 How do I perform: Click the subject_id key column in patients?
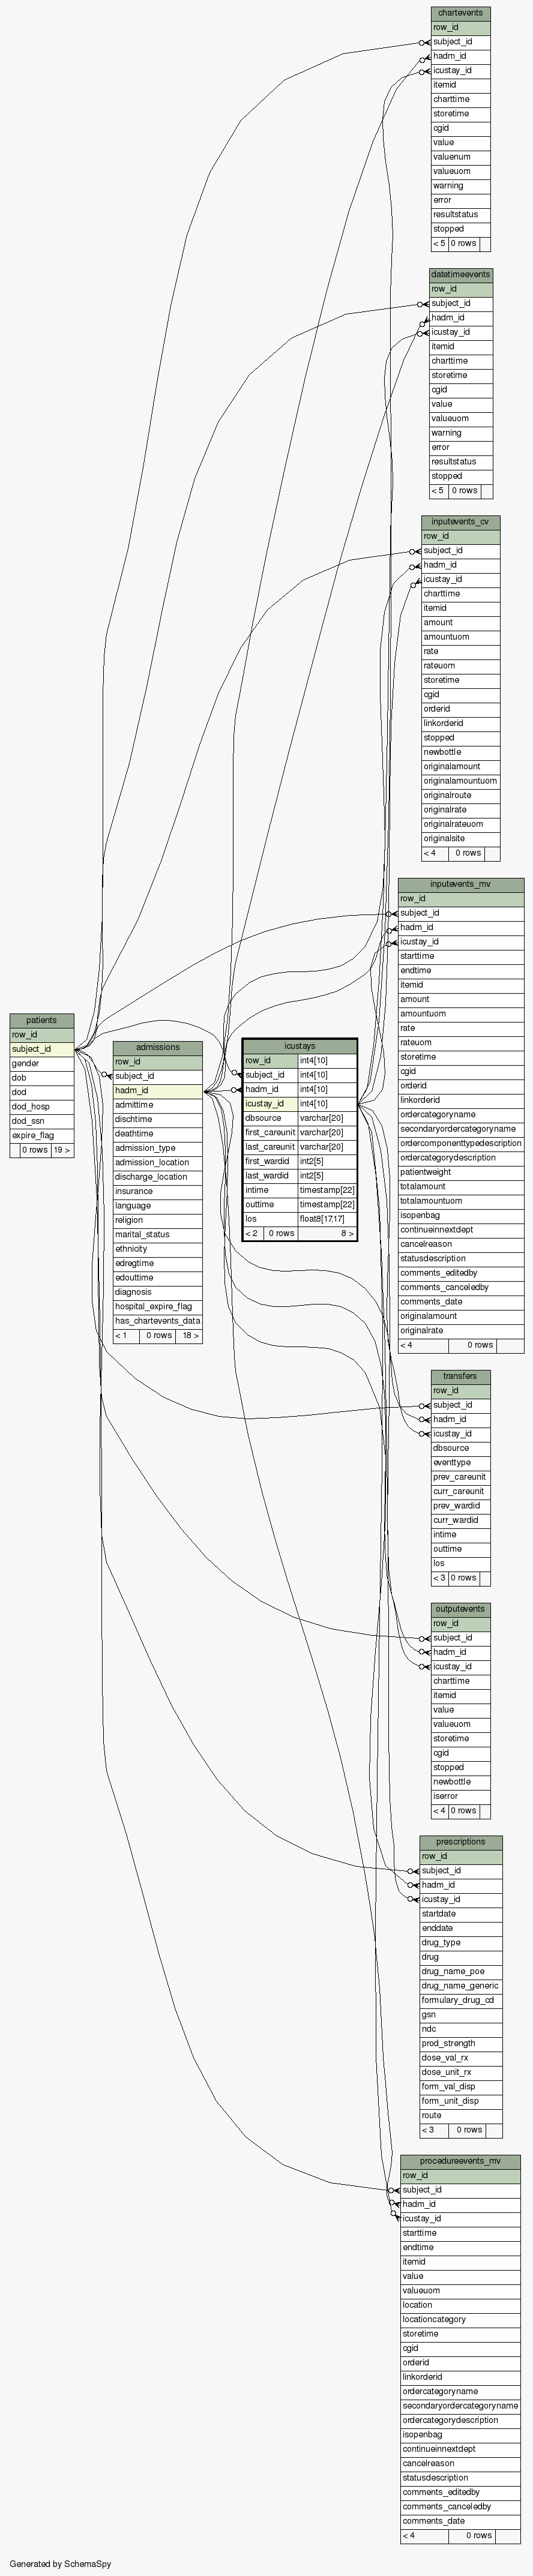pyautogui.click(x=41, y=1049)
